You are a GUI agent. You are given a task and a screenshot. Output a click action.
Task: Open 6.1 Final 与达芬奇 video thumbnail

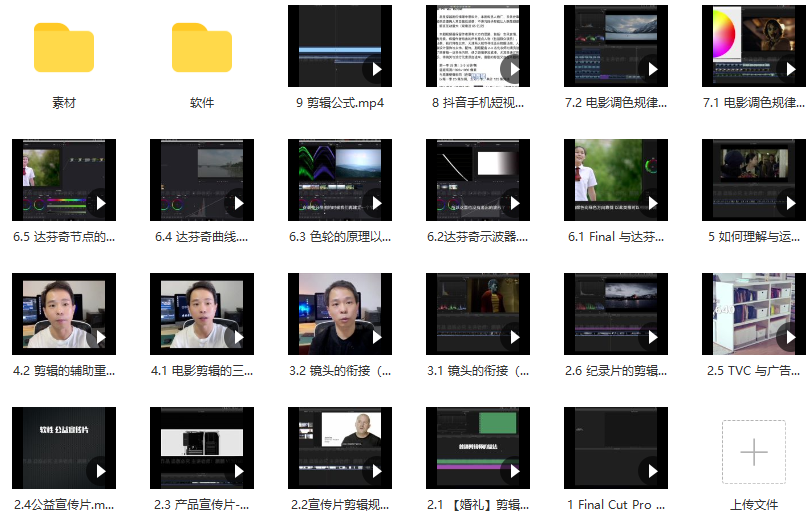616,179
